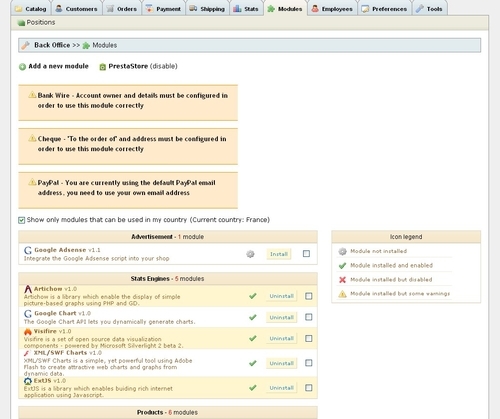Viewport: 500px width, 419px height.
Task: Click ExtJS enabled green checkmark
Action: (253, 388)
